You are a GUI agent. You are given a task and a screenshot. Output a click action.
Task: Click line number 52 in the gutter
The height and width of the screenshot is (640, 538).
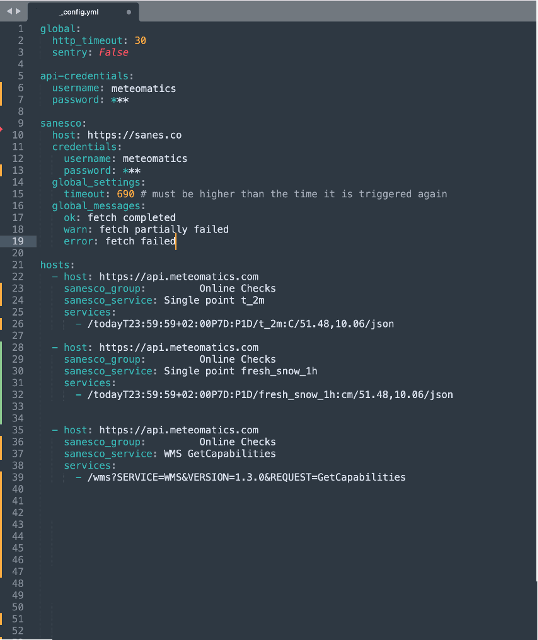coord(18,631)
